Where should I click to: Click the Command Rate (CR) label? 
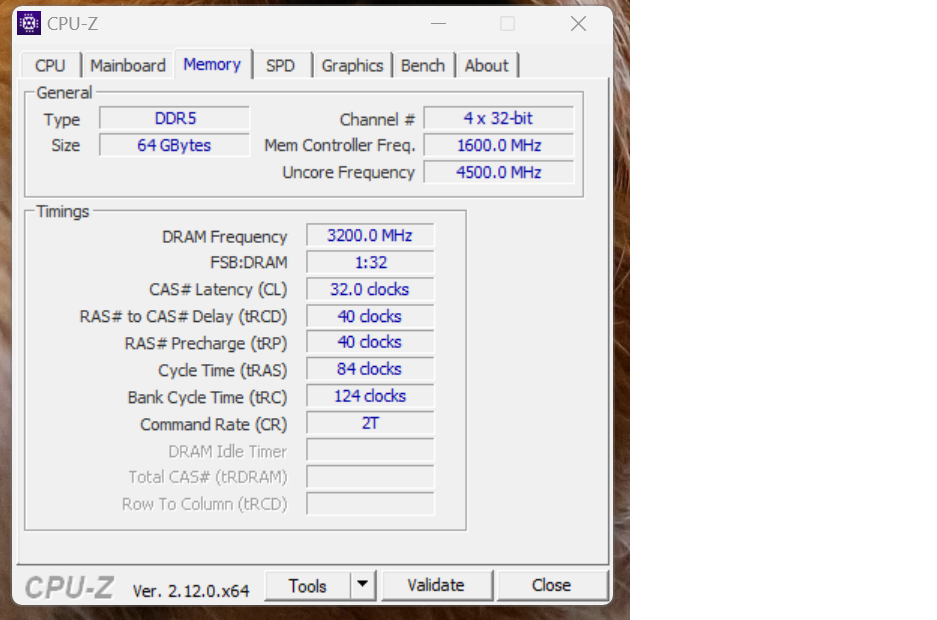(x=213, y=424)
